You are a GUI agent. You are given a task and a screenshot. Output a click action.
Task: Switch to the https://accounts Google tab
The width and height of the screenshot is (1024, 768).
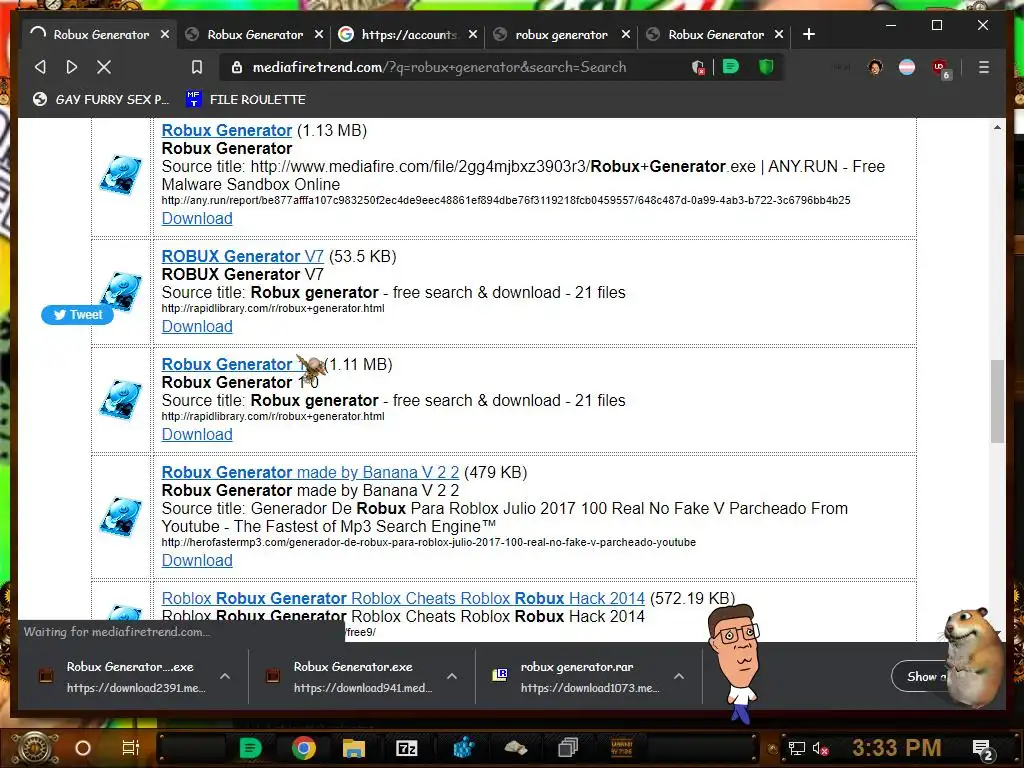[409, 35]
